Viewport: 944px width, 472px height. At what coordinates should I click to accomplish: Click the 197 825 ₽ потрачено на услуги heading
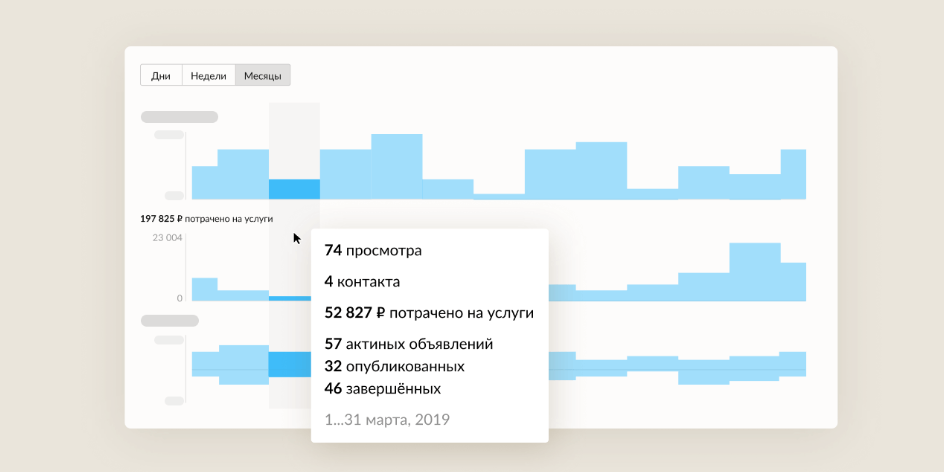tap(206, 219)
